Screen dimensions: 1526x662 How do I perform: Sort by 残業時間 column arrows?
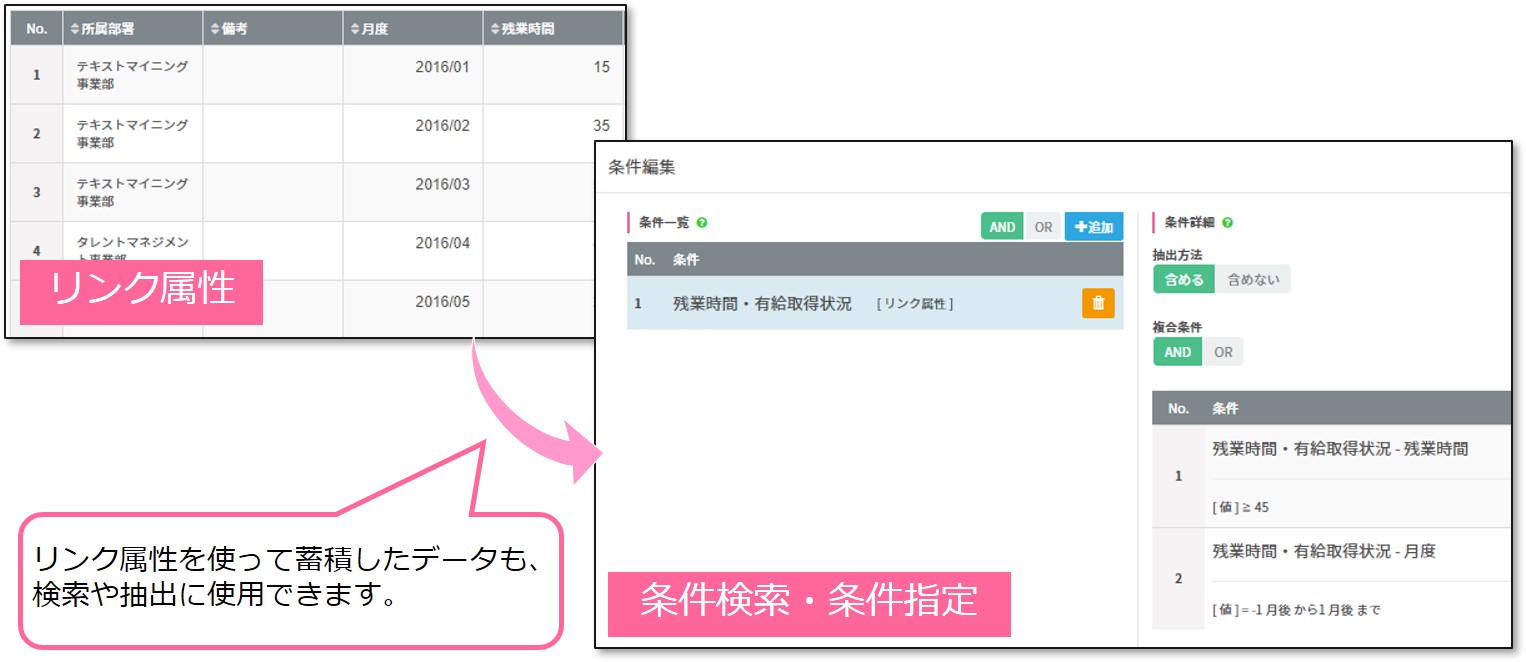(495, 29)
